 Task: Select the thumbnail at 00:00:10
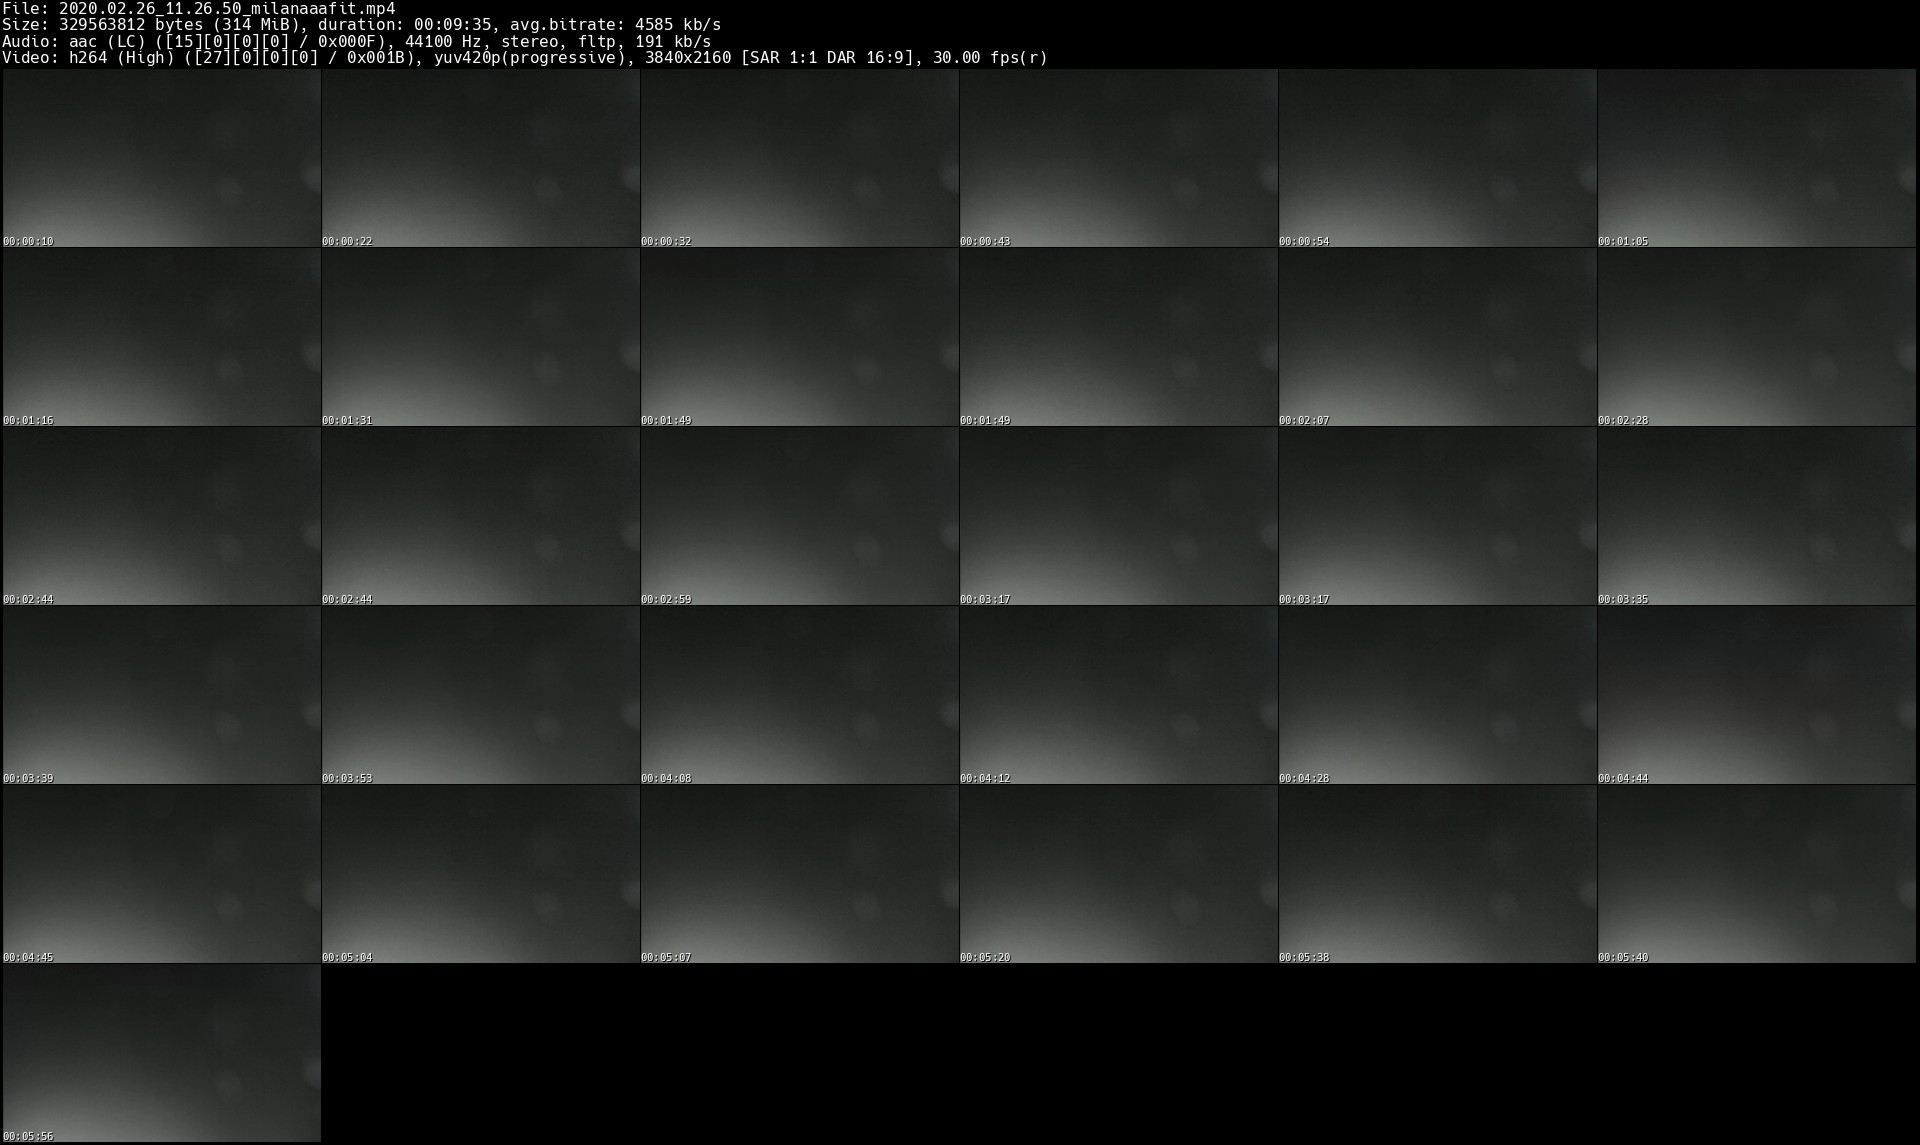(161, 158)
